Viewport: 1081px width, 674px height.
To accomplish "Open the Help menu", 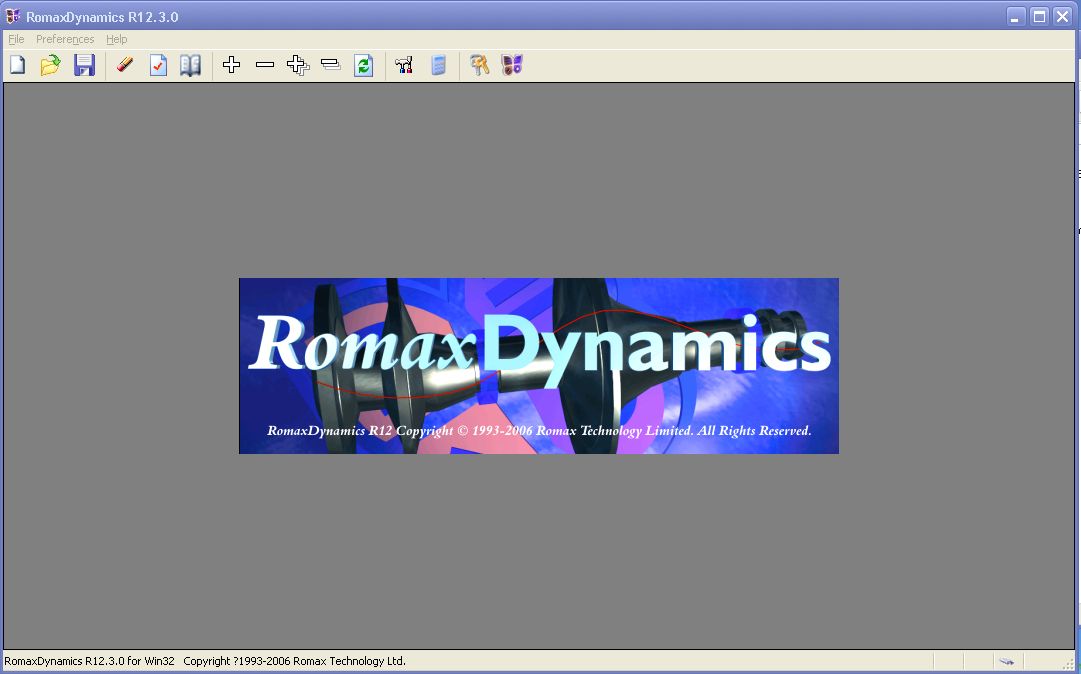I will pos(117,39).
